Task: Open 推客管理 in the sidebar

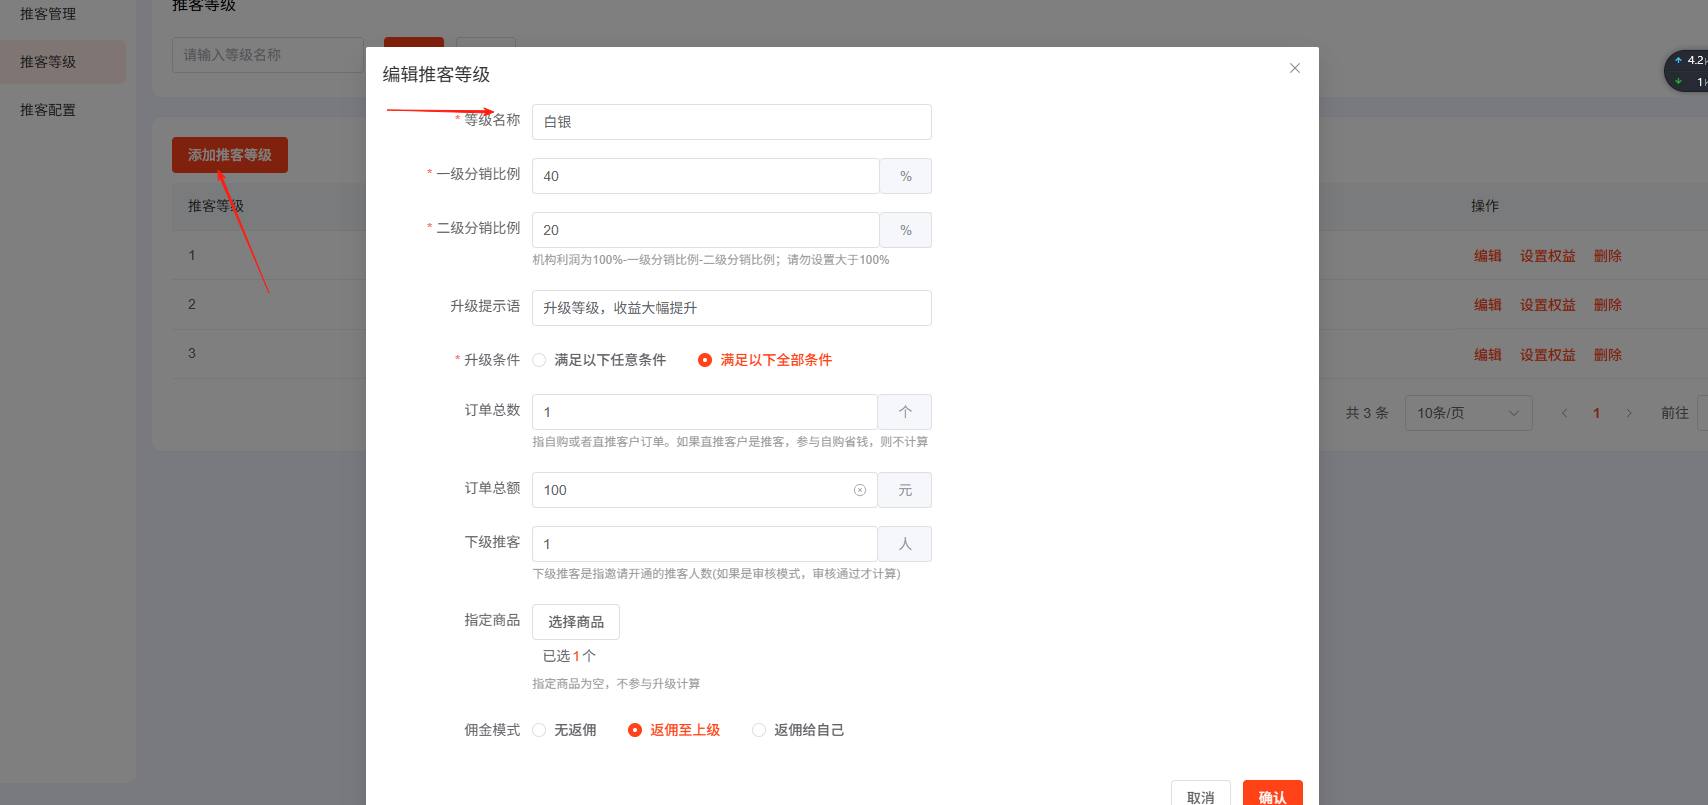Action: coord(48,14)
